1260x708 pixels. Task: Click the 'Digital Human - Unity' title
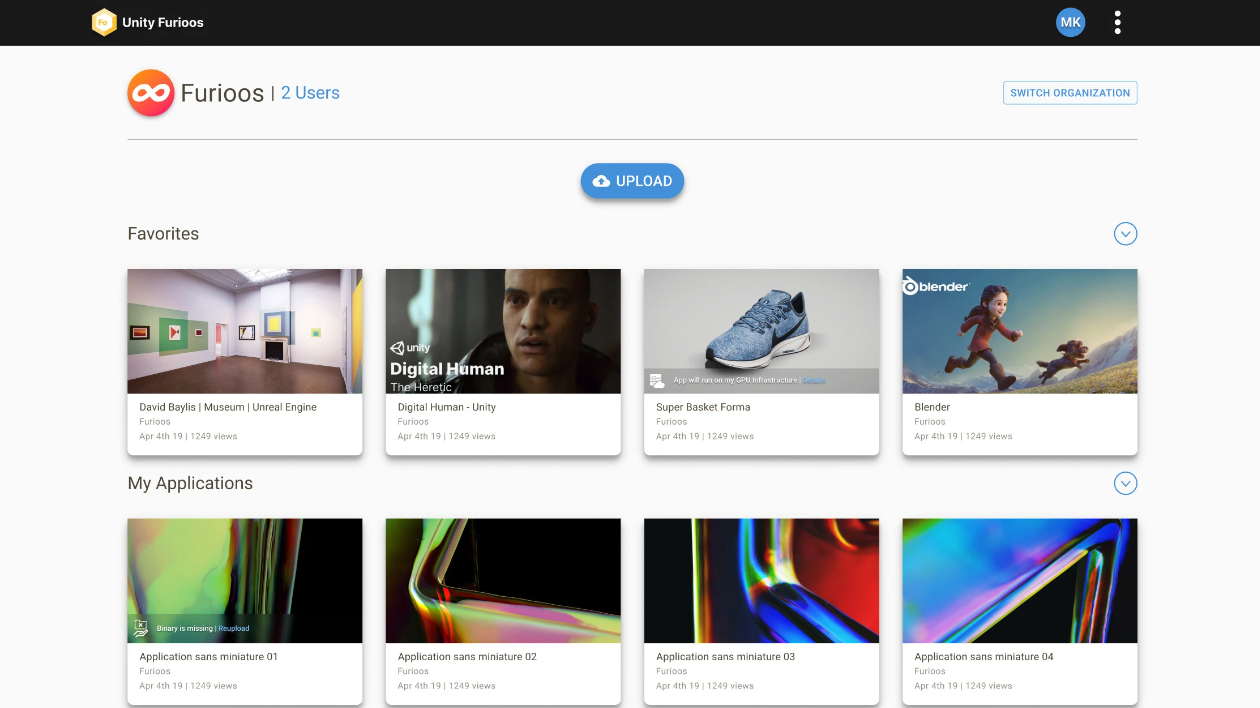point(447,407)
